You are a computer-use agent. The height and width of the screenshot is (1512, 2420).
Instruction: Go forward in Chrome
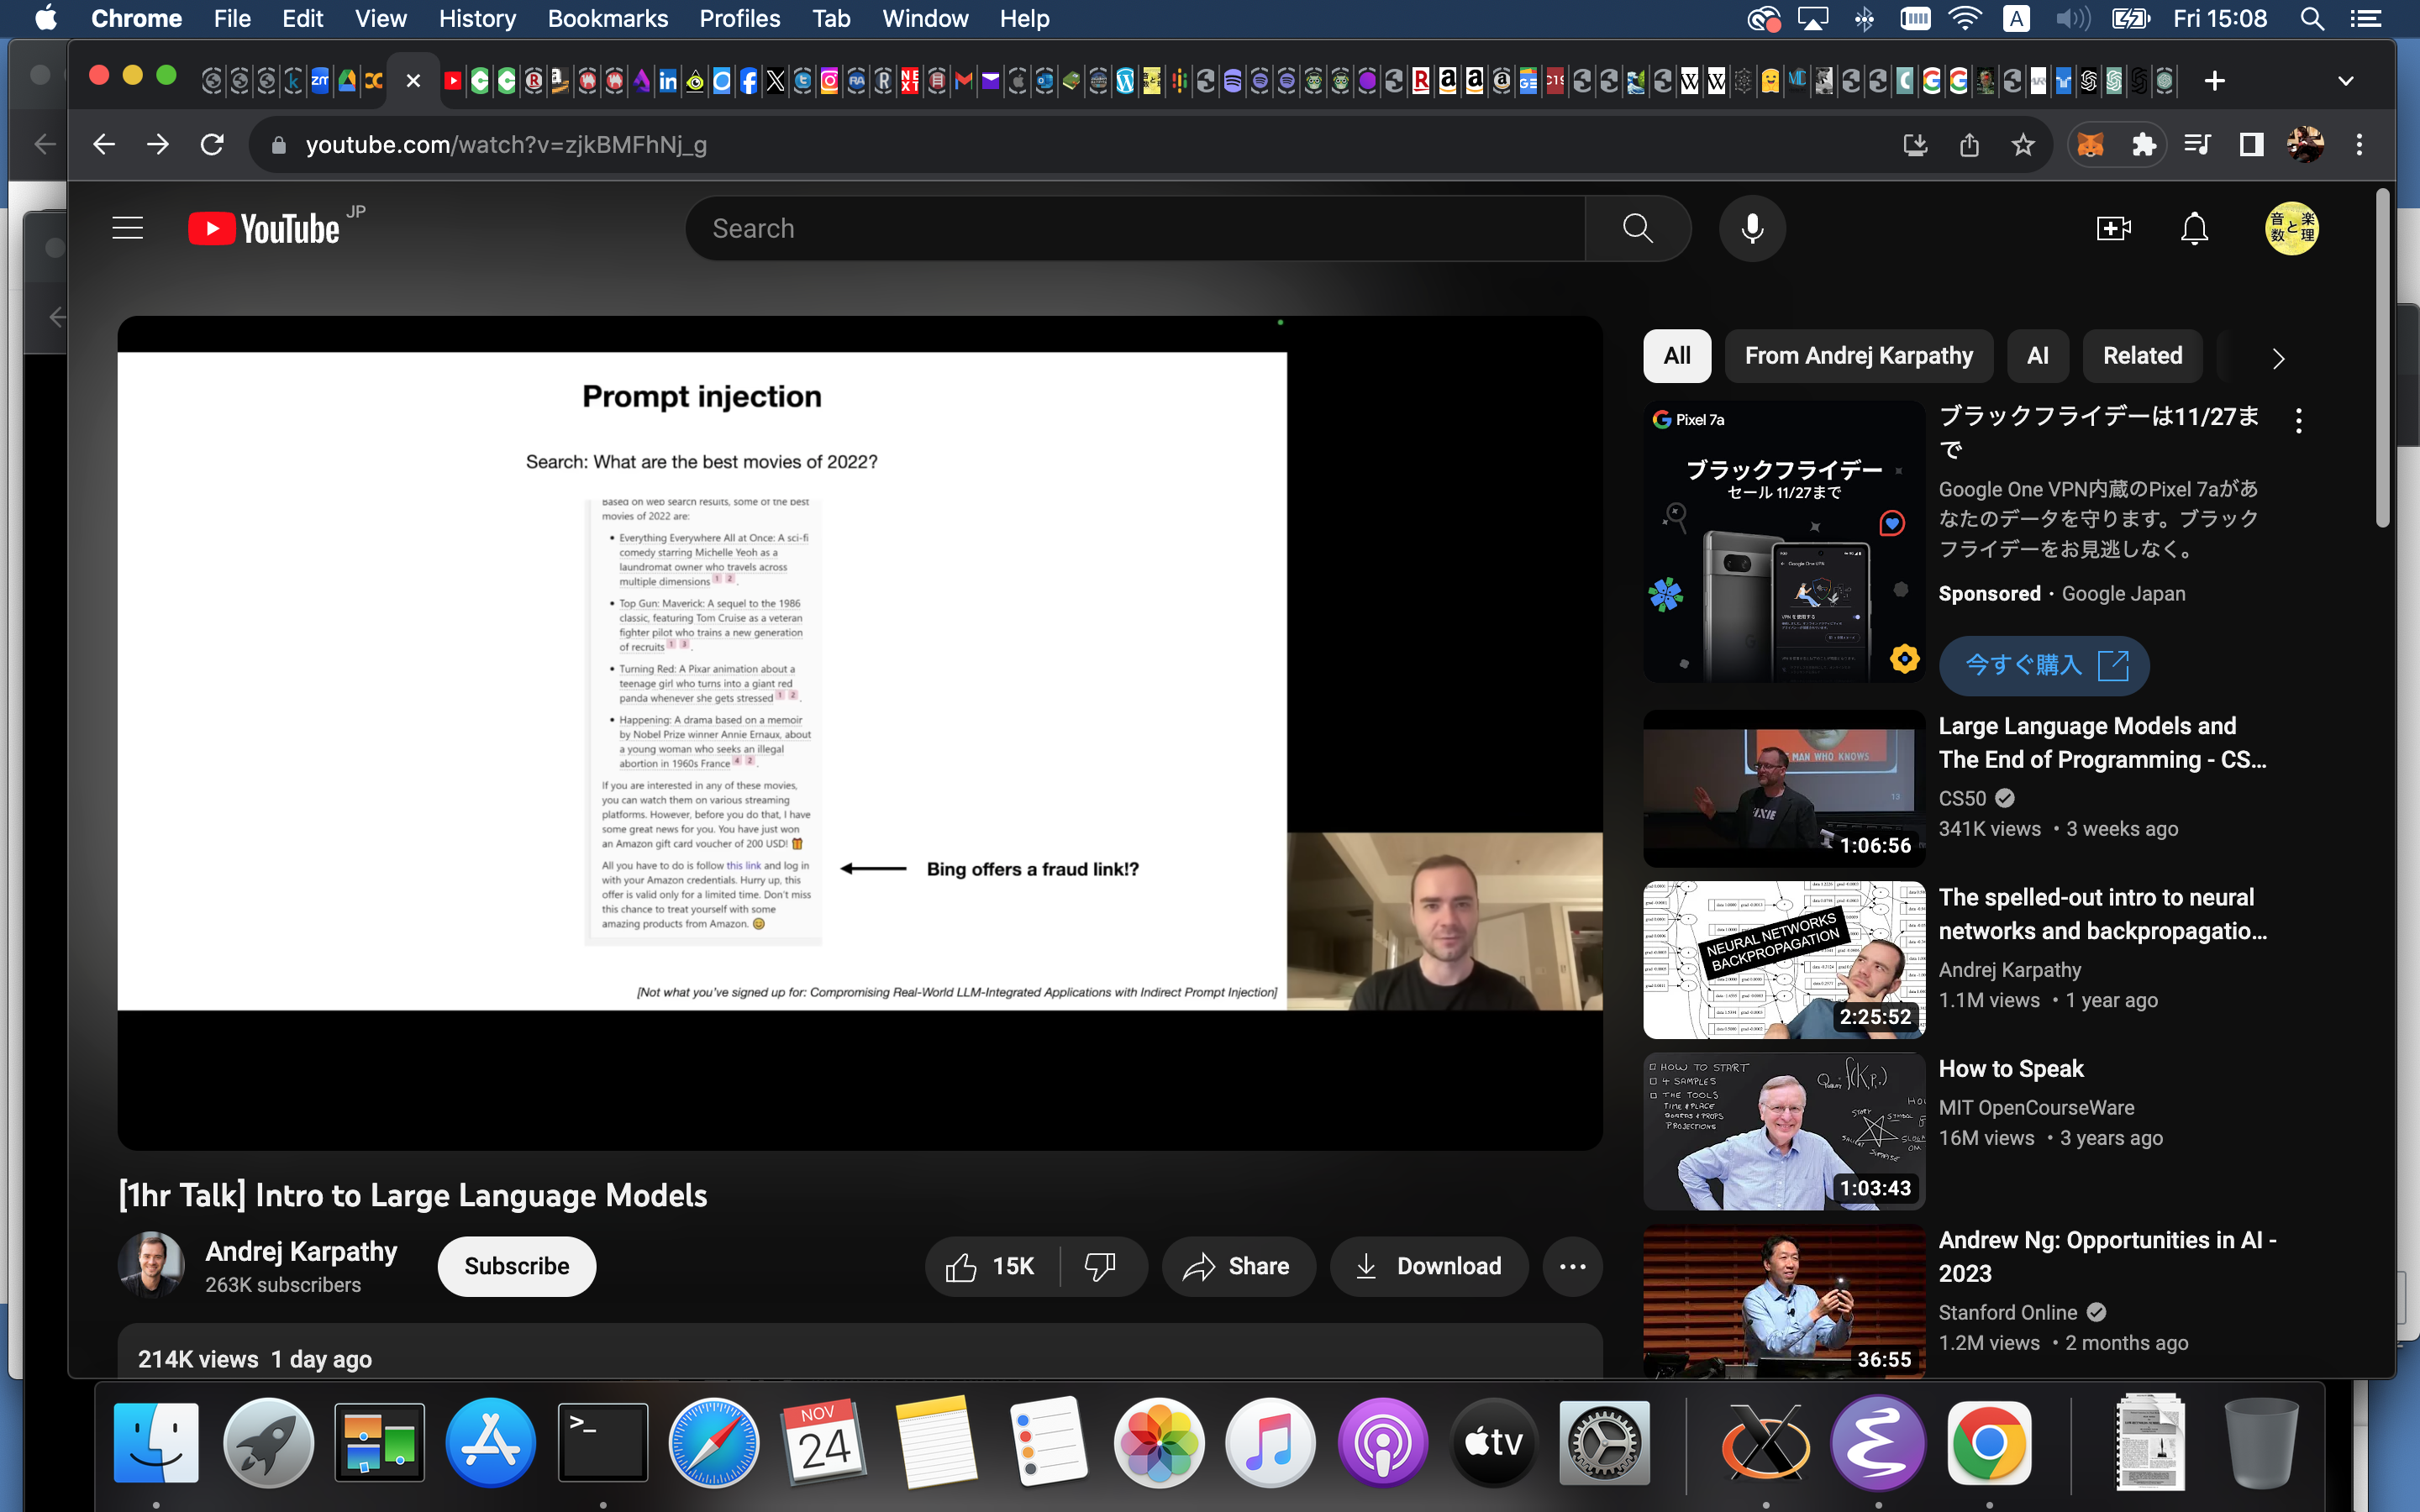click(158, 145)
